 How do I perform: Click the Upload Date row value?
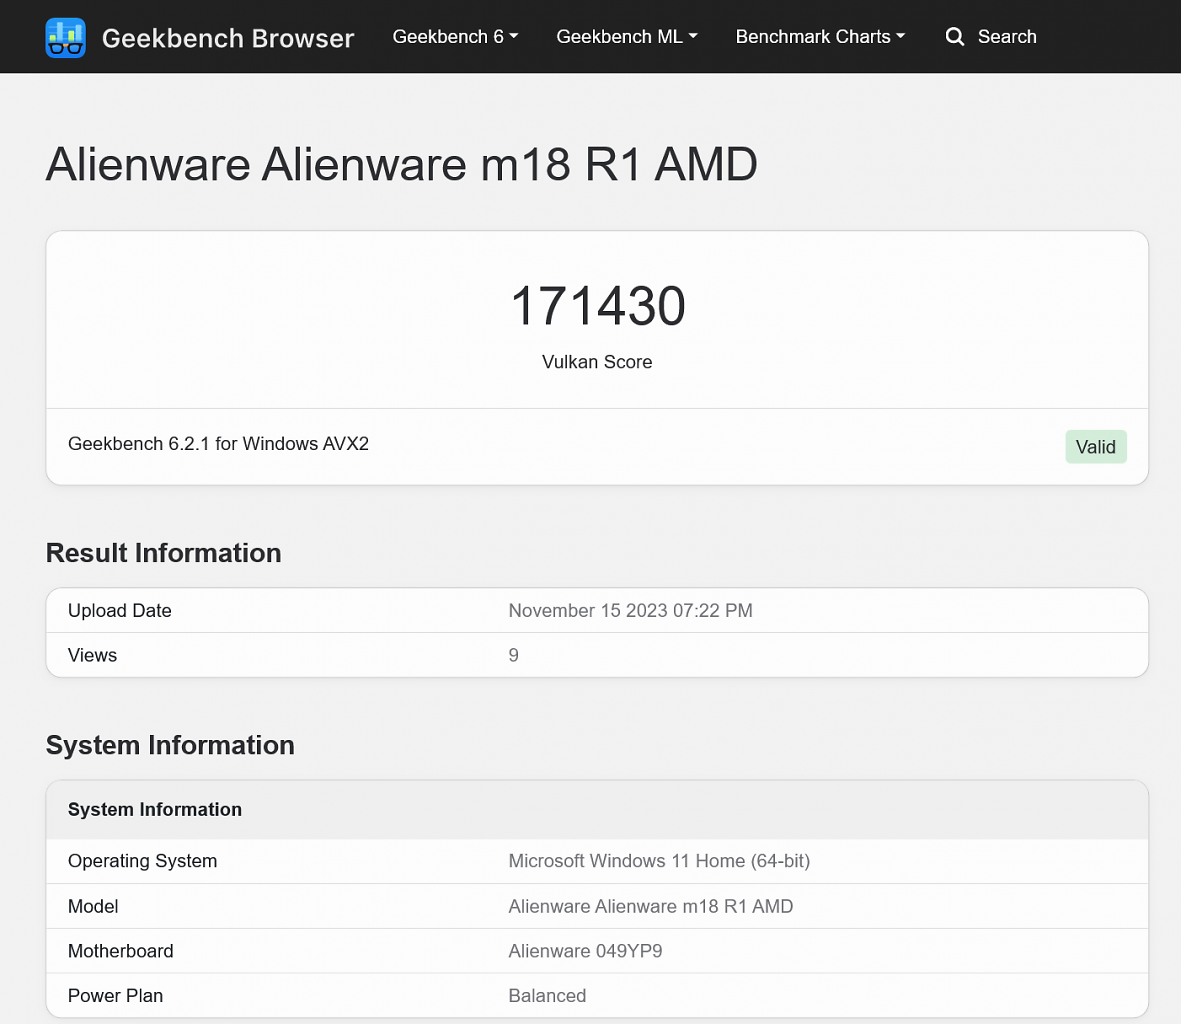pyautogui.click(x=630, y=611)
